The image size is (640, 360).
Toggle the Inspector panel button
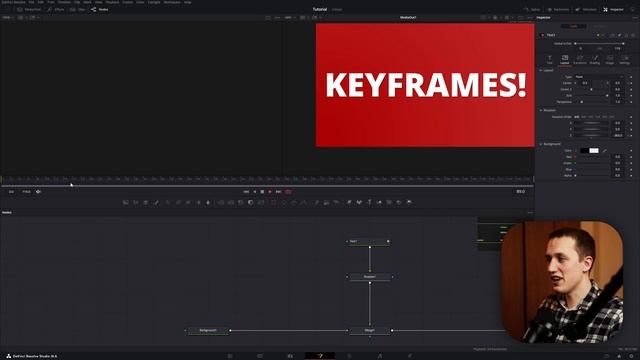(613, 9)
